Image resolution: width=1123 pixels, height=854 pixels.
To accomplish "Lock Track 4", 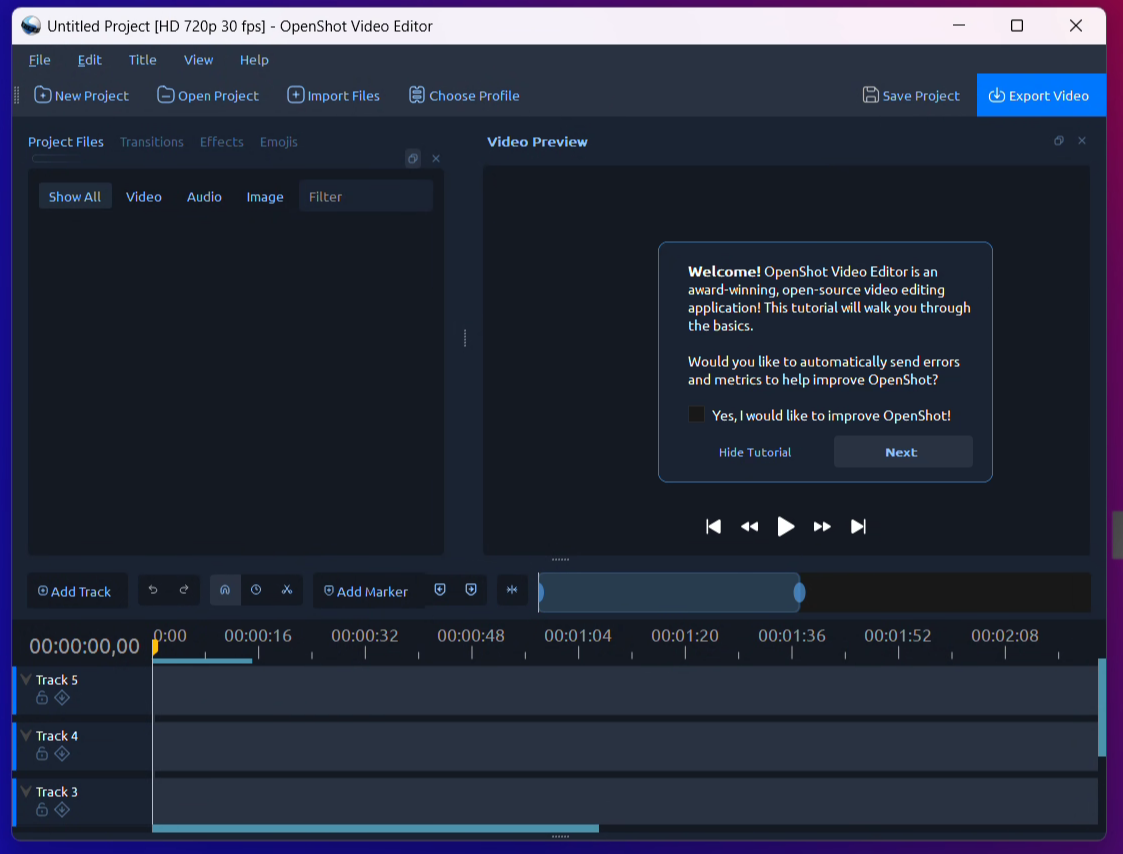I will click(42, 754).
